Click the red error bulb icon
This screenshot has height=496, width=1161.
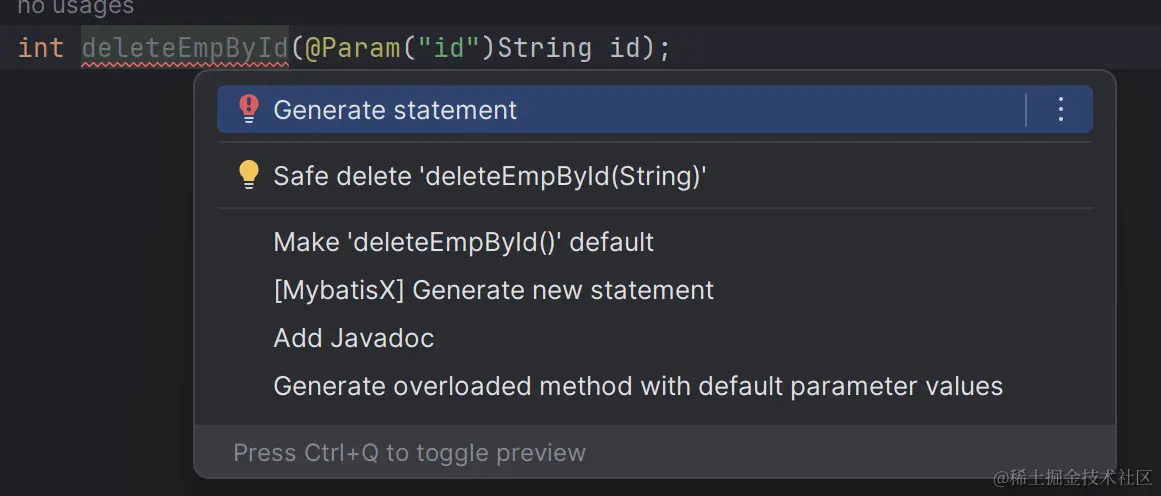point(249,109)
